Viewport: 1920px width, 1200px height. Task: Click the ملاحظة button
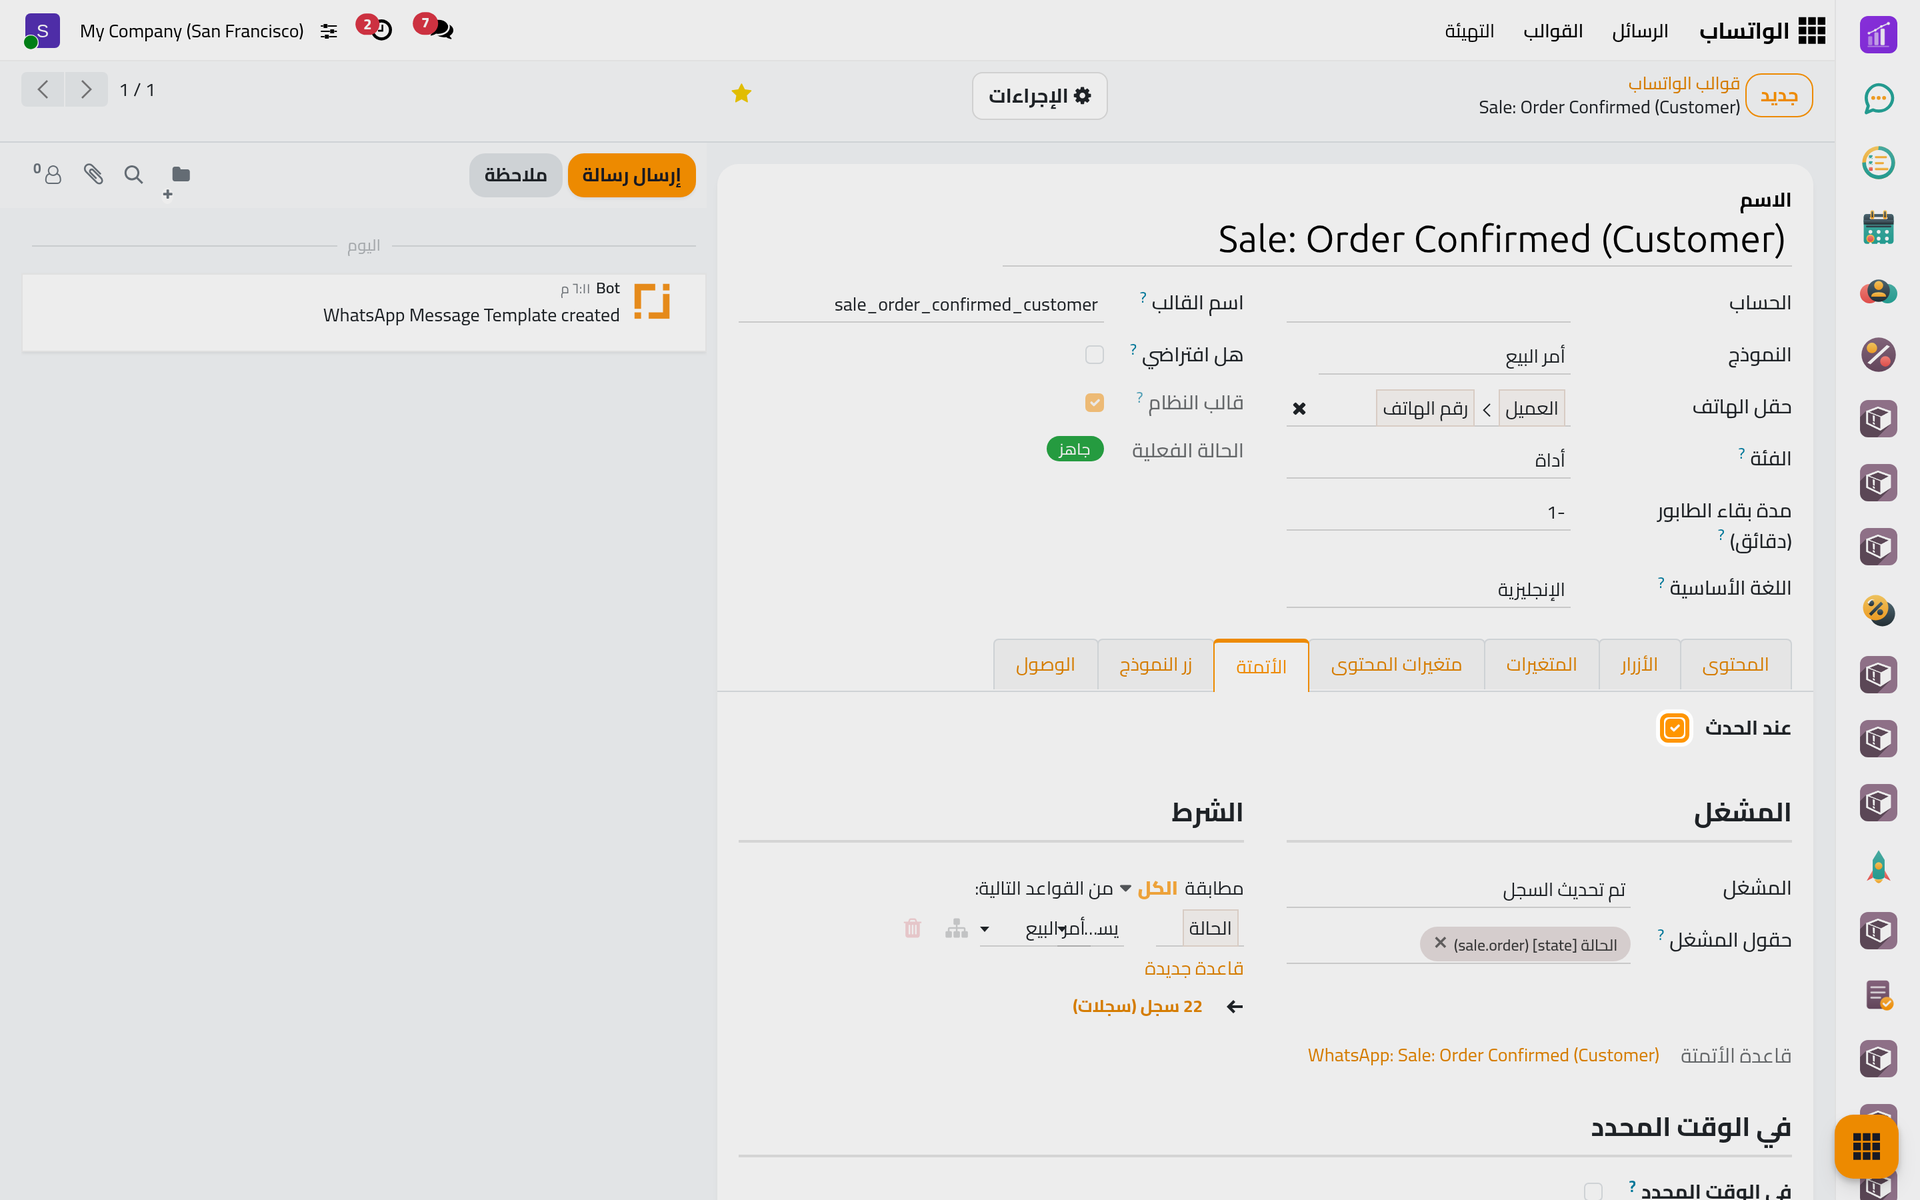(515, 175)
